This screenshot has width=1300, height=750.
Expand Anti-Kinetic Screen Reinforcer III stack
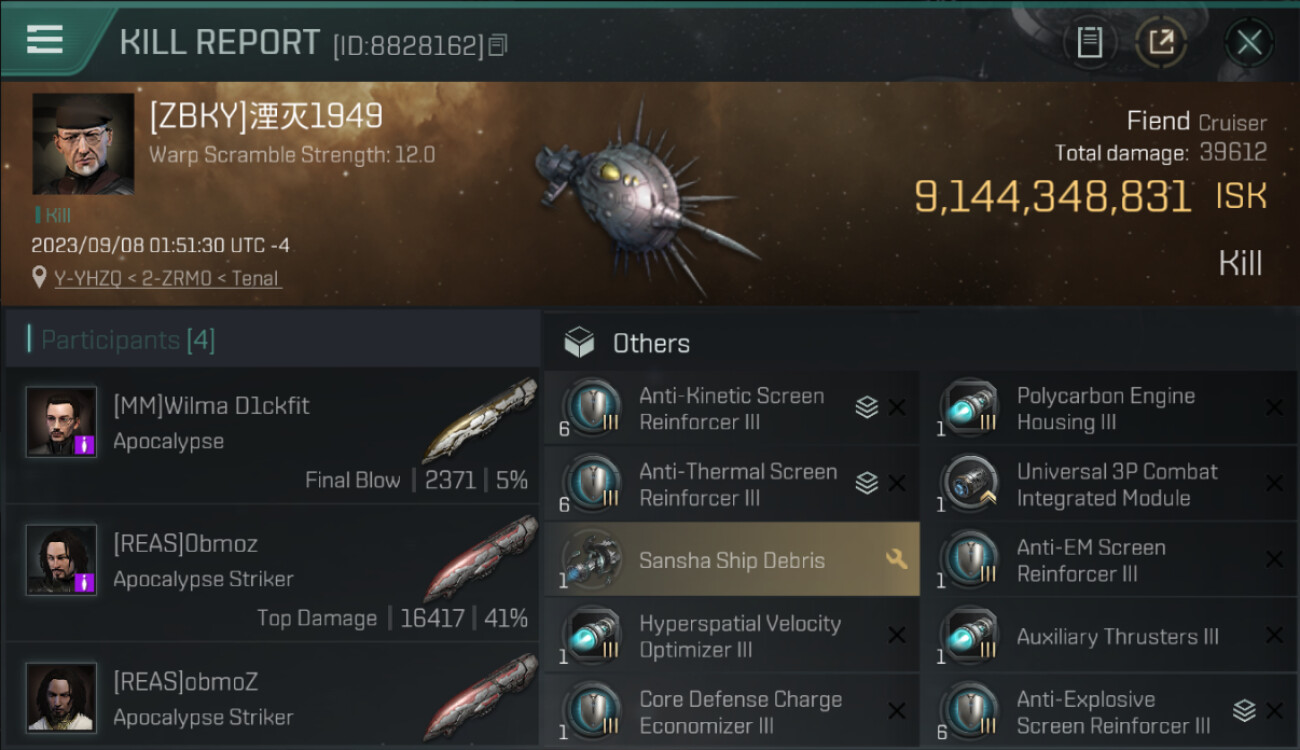tap(866, 407)
